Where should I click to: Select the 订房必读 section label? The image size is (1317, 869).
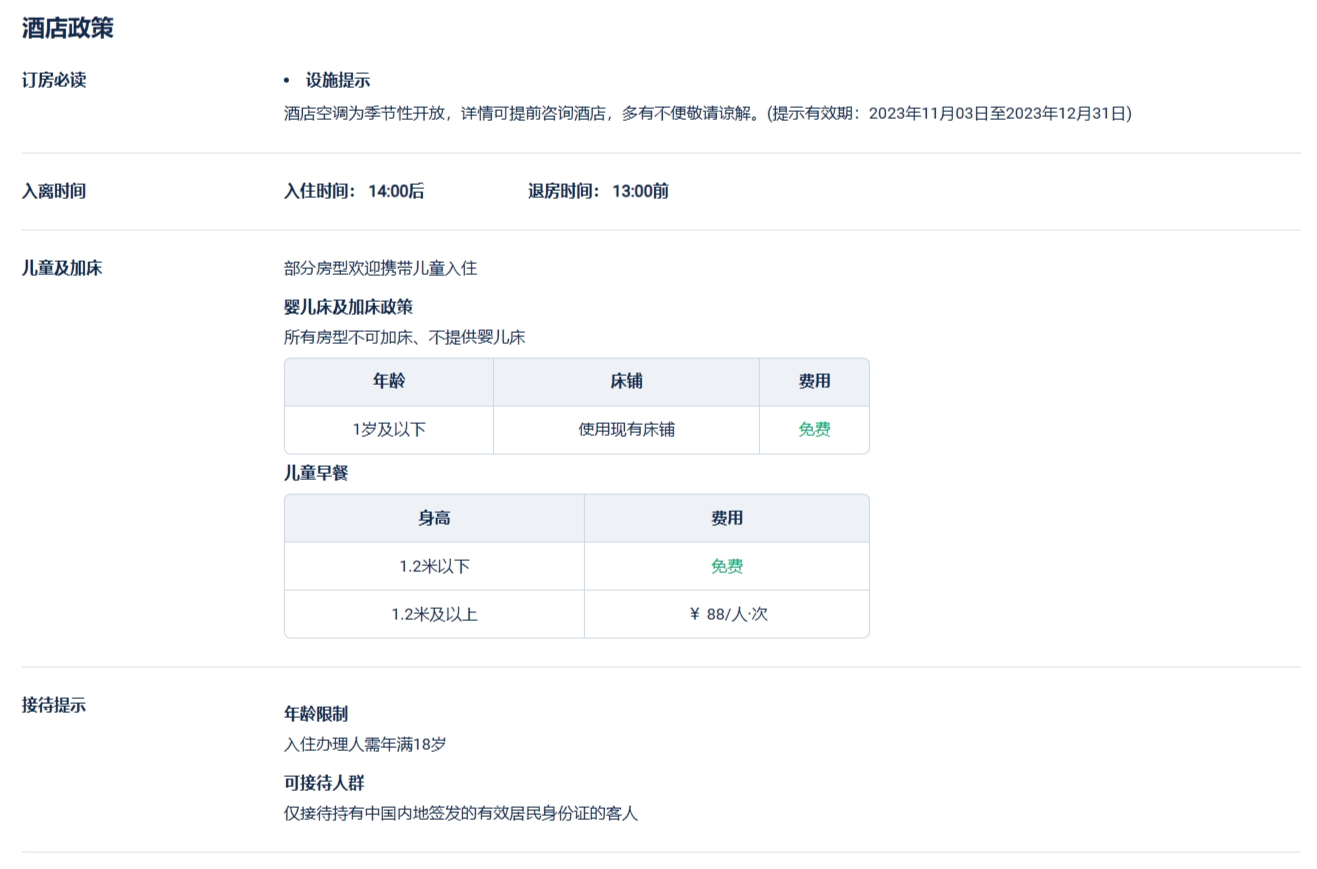(x=54, y=80)
